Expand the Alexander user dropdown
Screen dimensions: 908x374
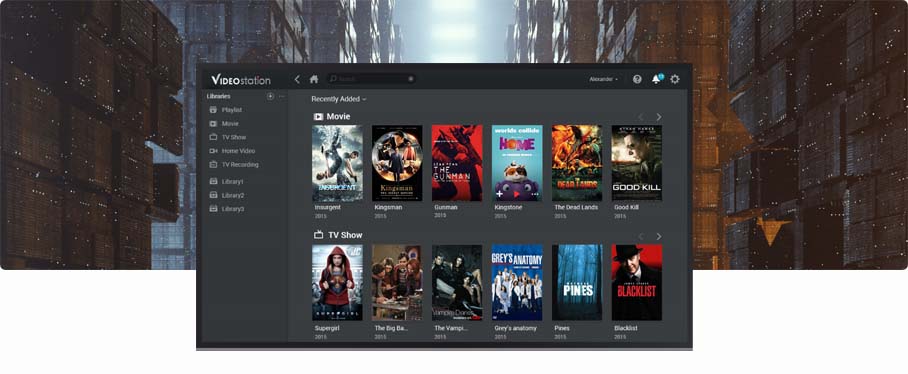click(603, 79)
